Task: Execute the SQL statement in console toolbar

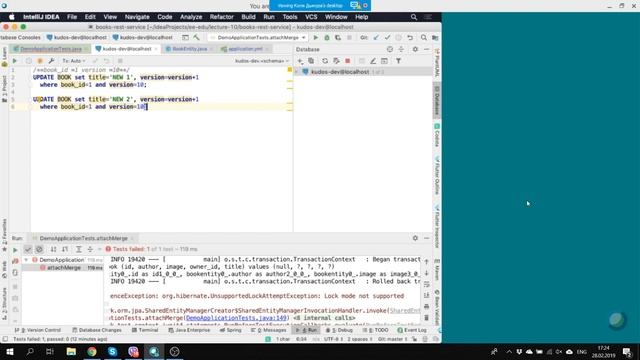Action: (x=15, y=61)
